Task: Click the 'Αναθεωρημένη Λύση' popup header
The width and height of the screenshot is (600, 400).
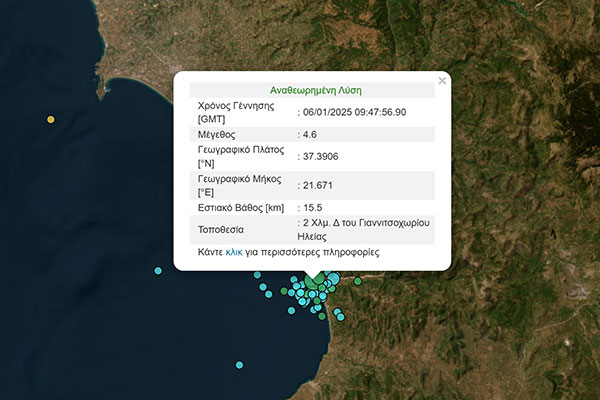Action: [x=312, y=89]
